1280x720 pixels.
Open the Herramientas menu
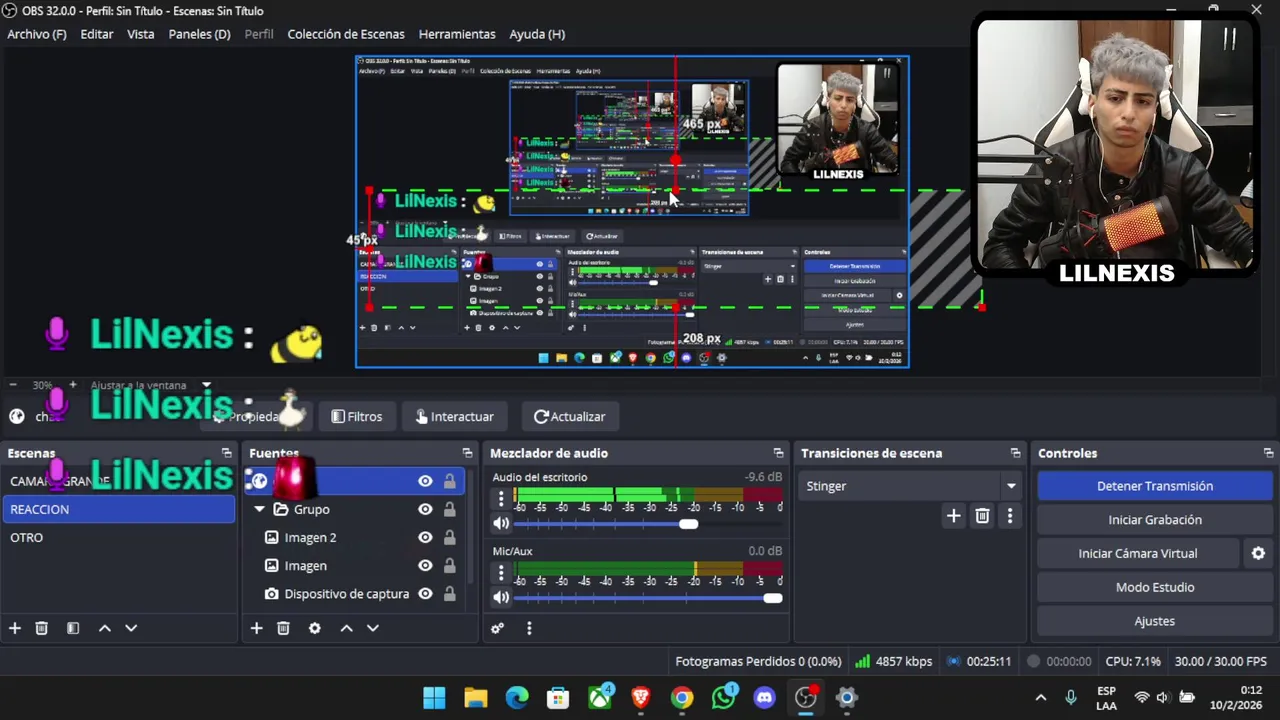457,34
